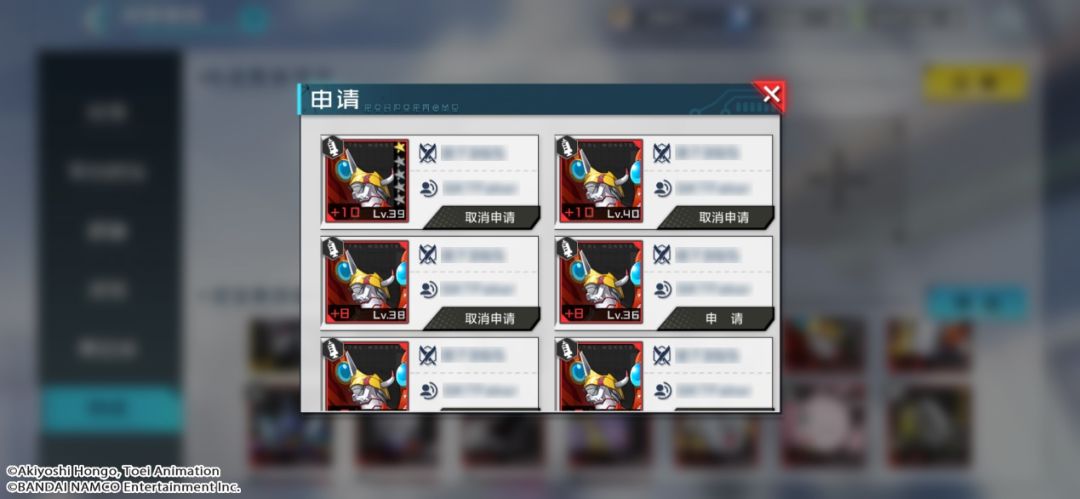Open the Lv.38 +8 Digimon portrait
The height and width of the screenshot is (499, 1080).
click(366, 282)
